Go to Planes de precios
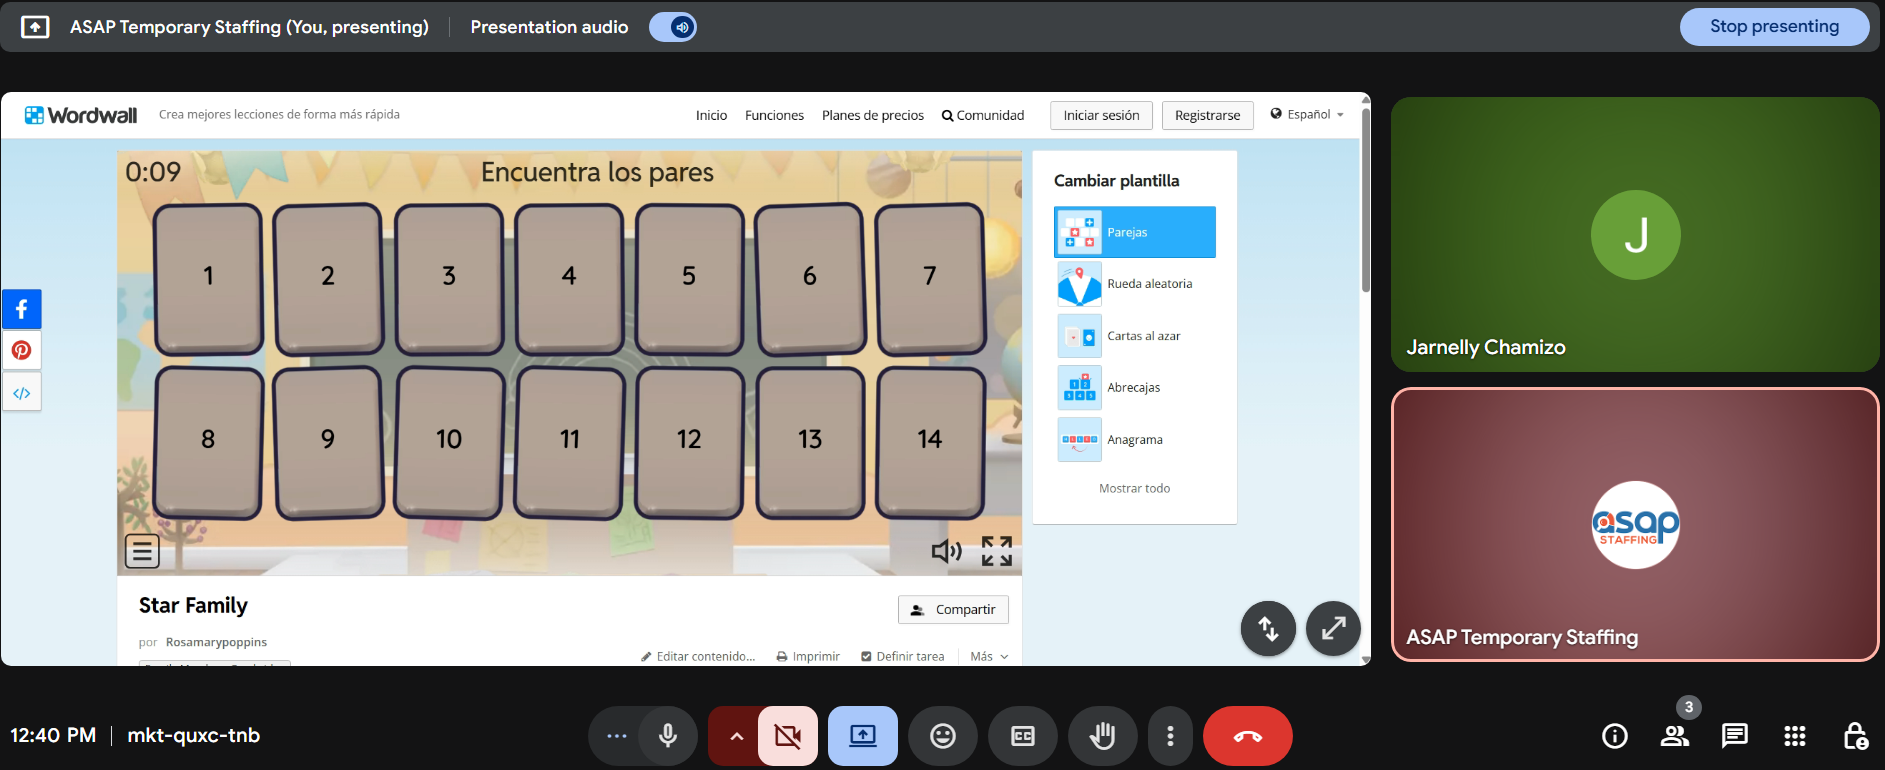Image resolution: width=1885 pixels, height=770 pixels. (872, 116)
